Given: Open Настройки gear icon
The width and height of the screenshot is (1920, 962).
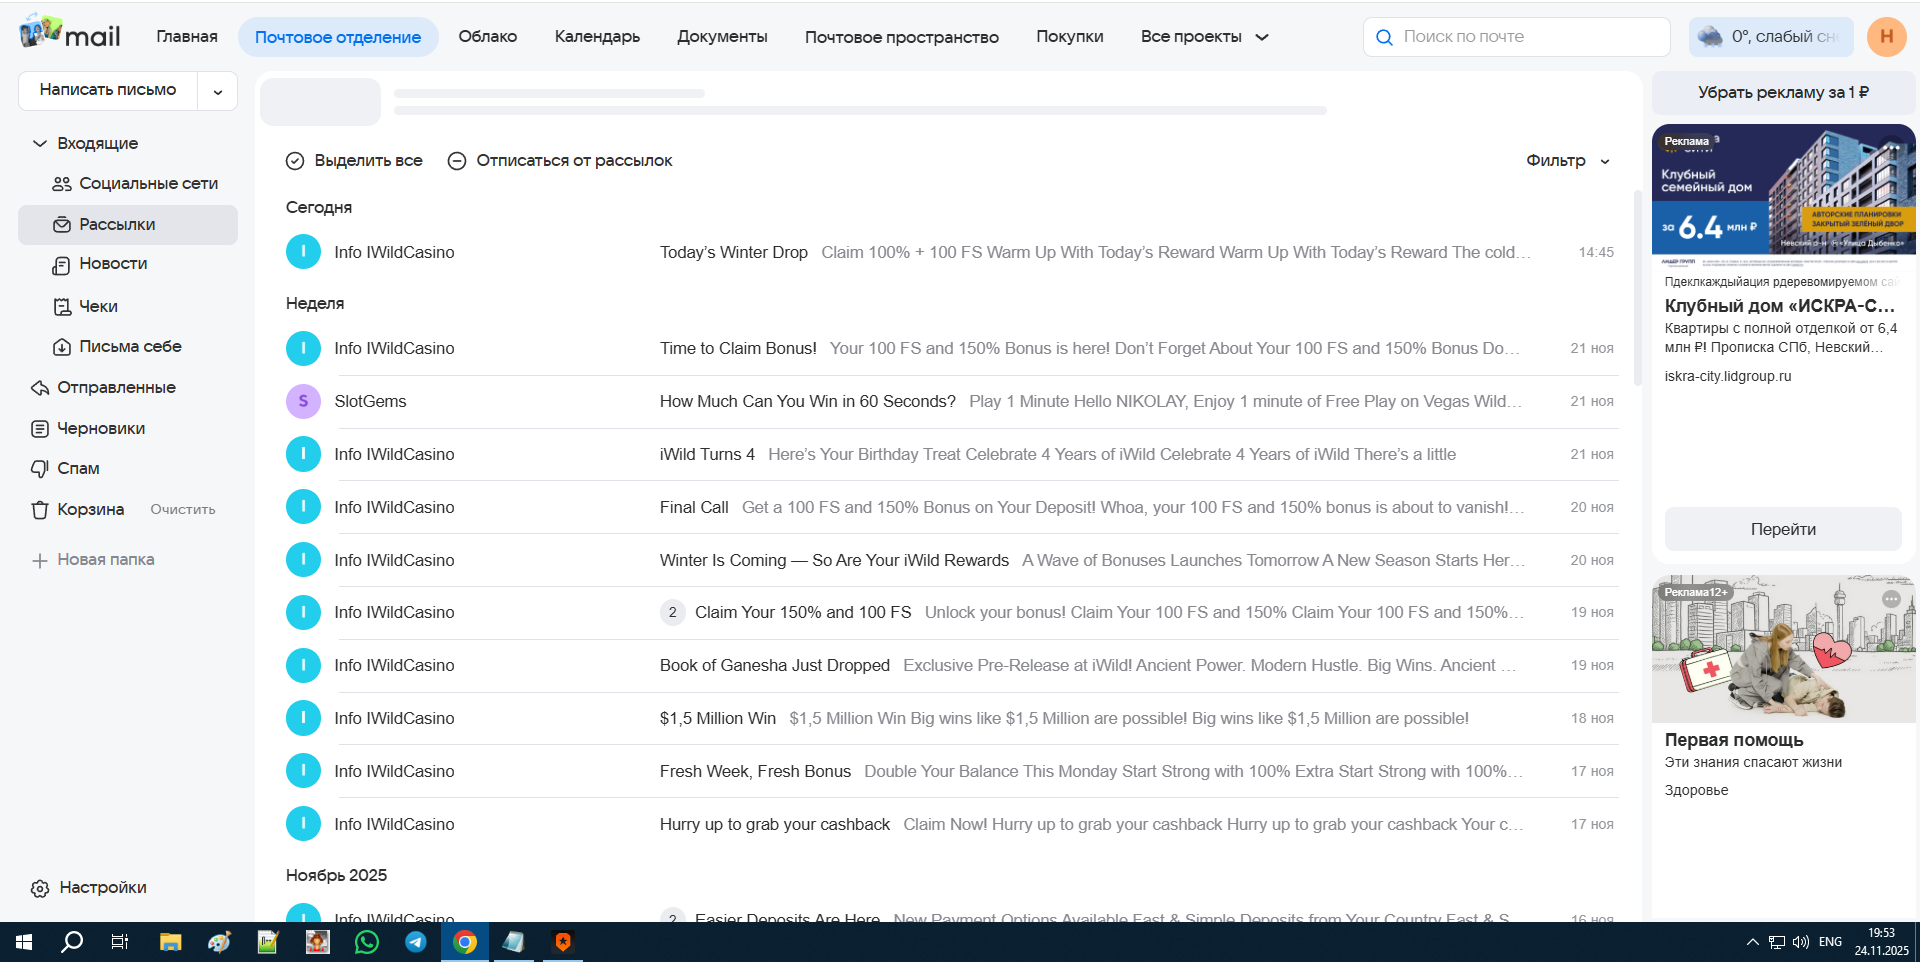Looking at the screenshot, I should 40,888.
